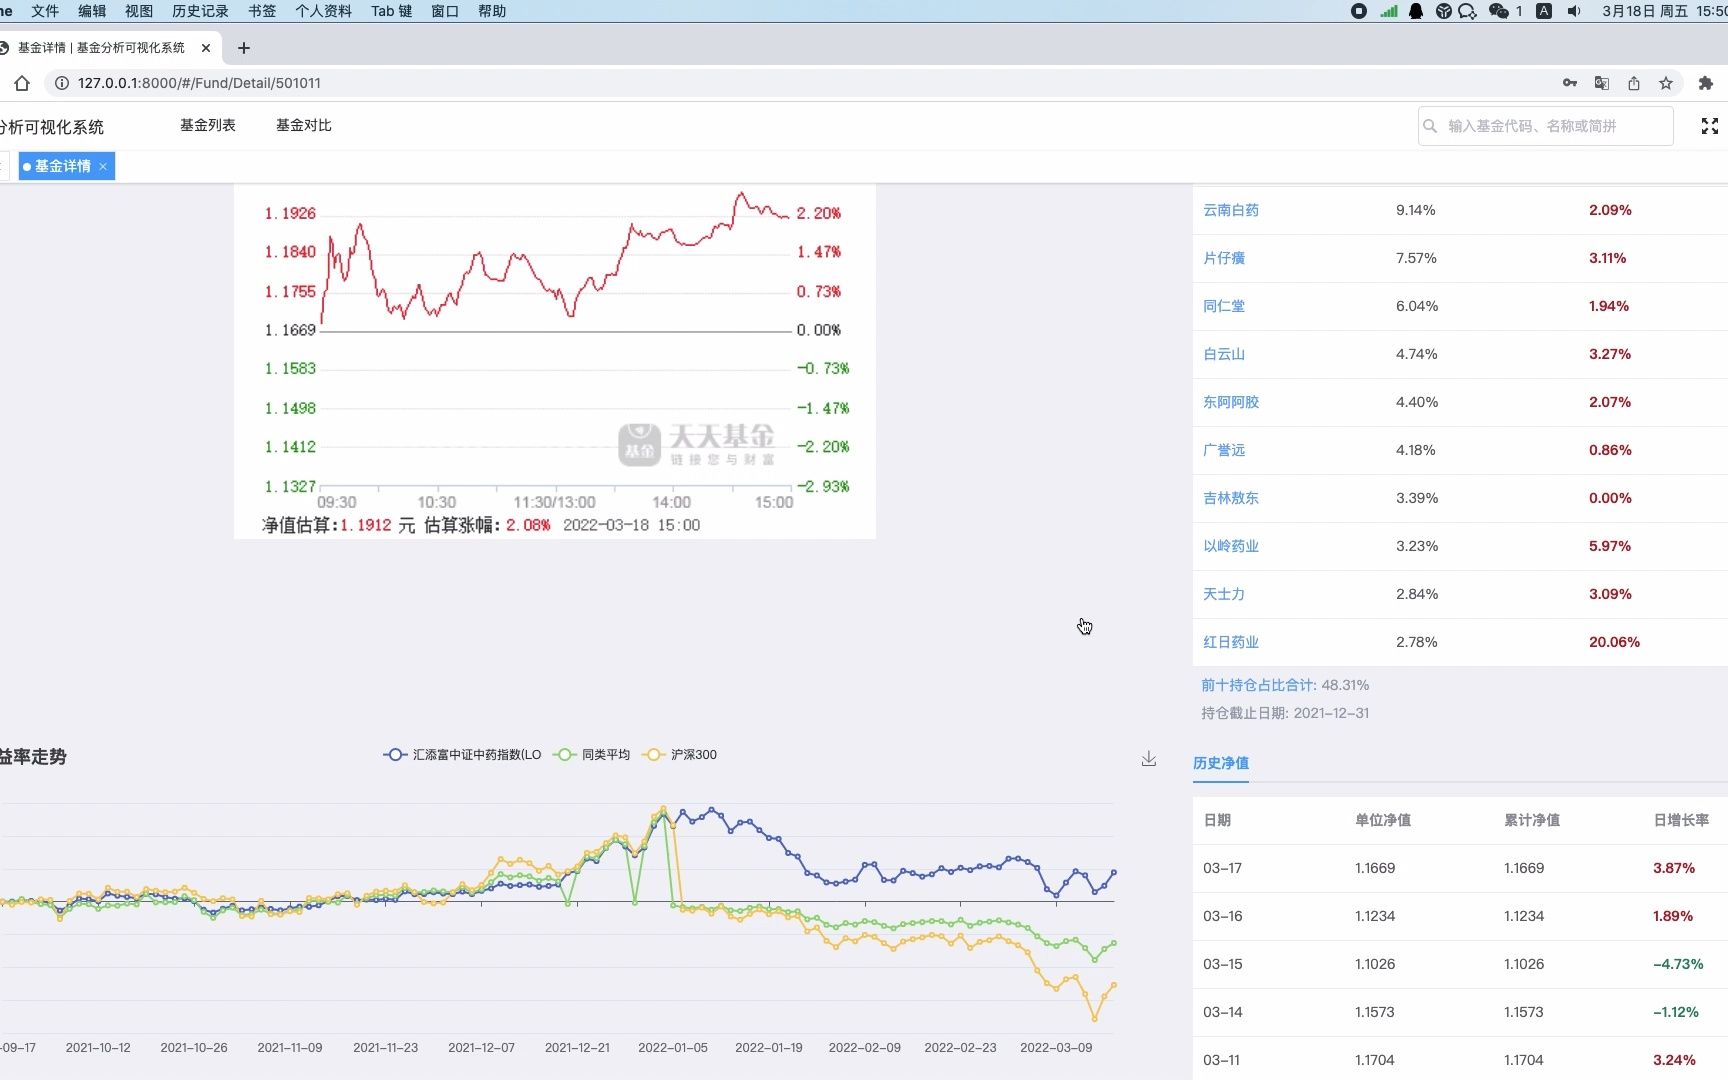
Task: Click the fund search input field
Action: click(x=1545, y=126)
